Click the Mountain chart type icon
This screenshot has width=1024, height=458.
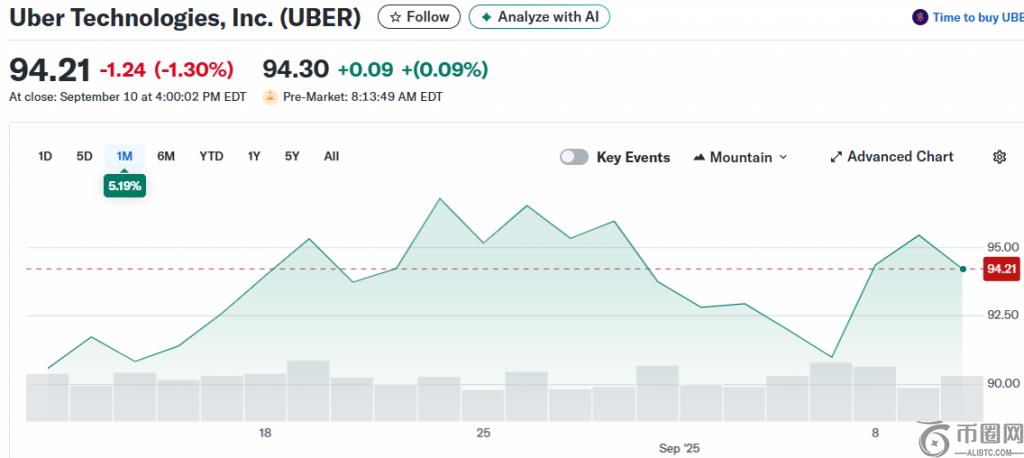699,157
